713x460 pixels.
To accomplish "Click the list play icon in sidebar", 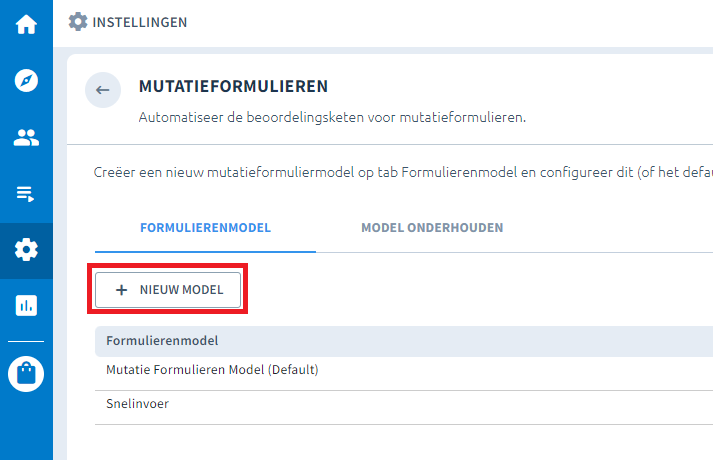I will point(26,194).
